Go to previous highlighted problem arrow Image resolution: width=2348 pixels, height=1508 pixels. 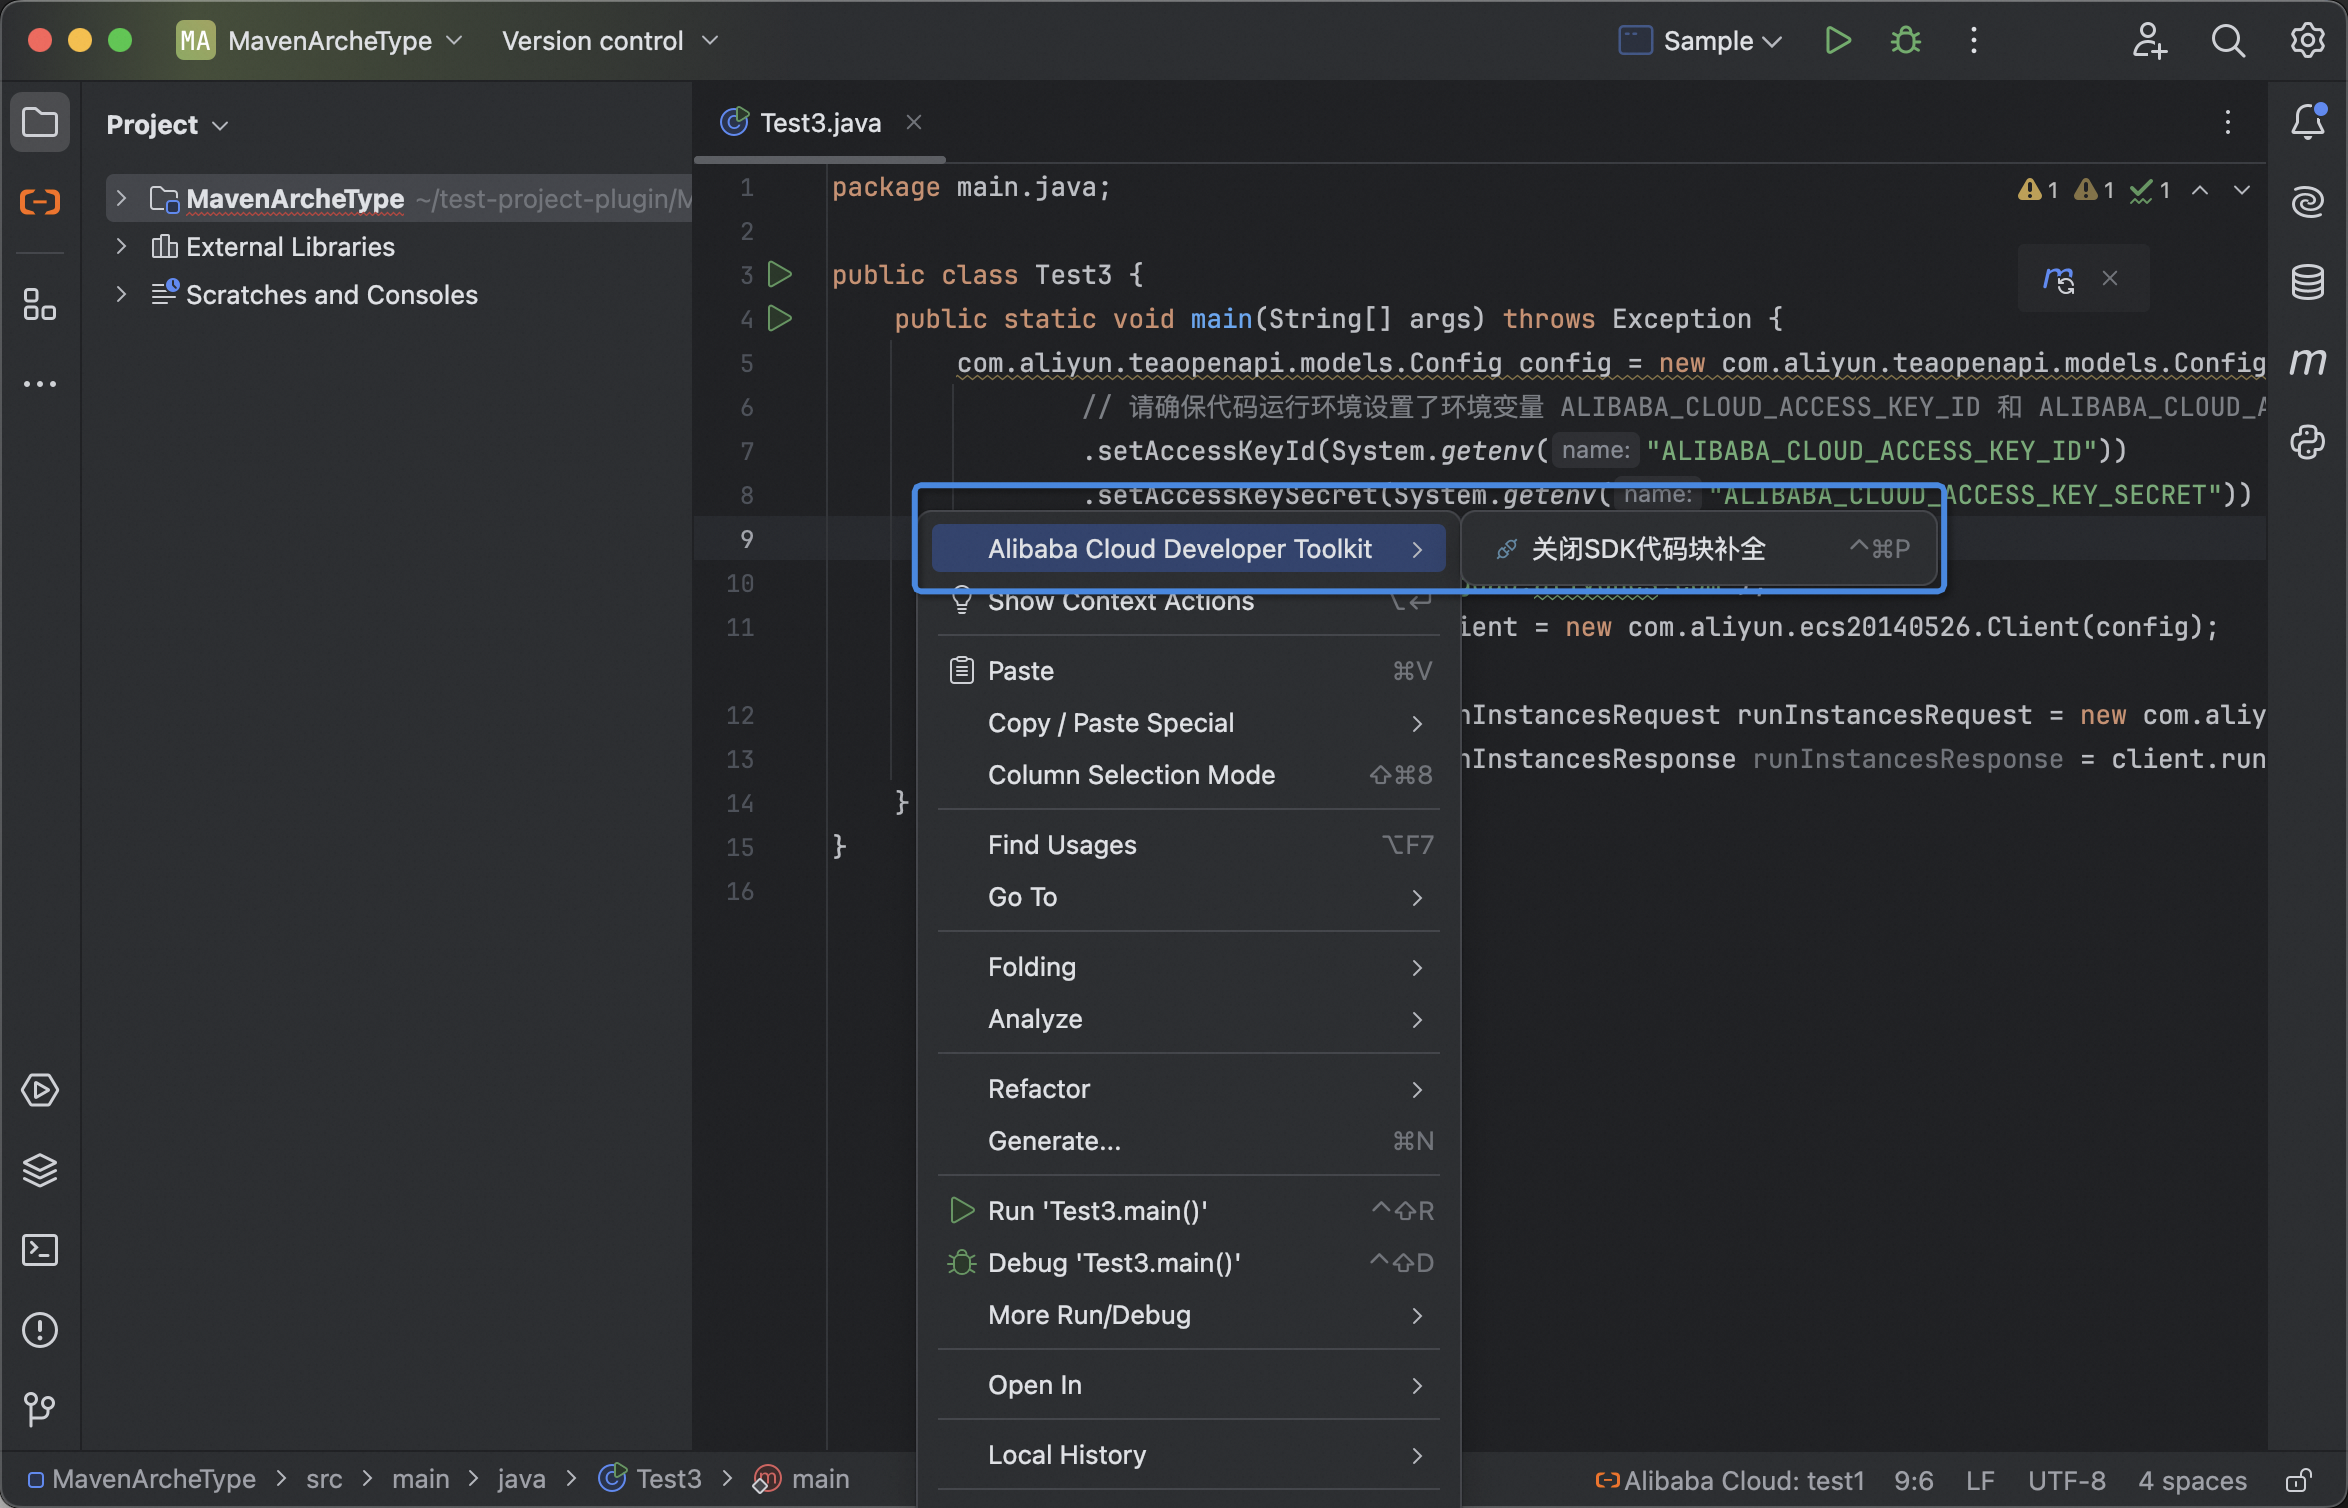[2200, 190]
